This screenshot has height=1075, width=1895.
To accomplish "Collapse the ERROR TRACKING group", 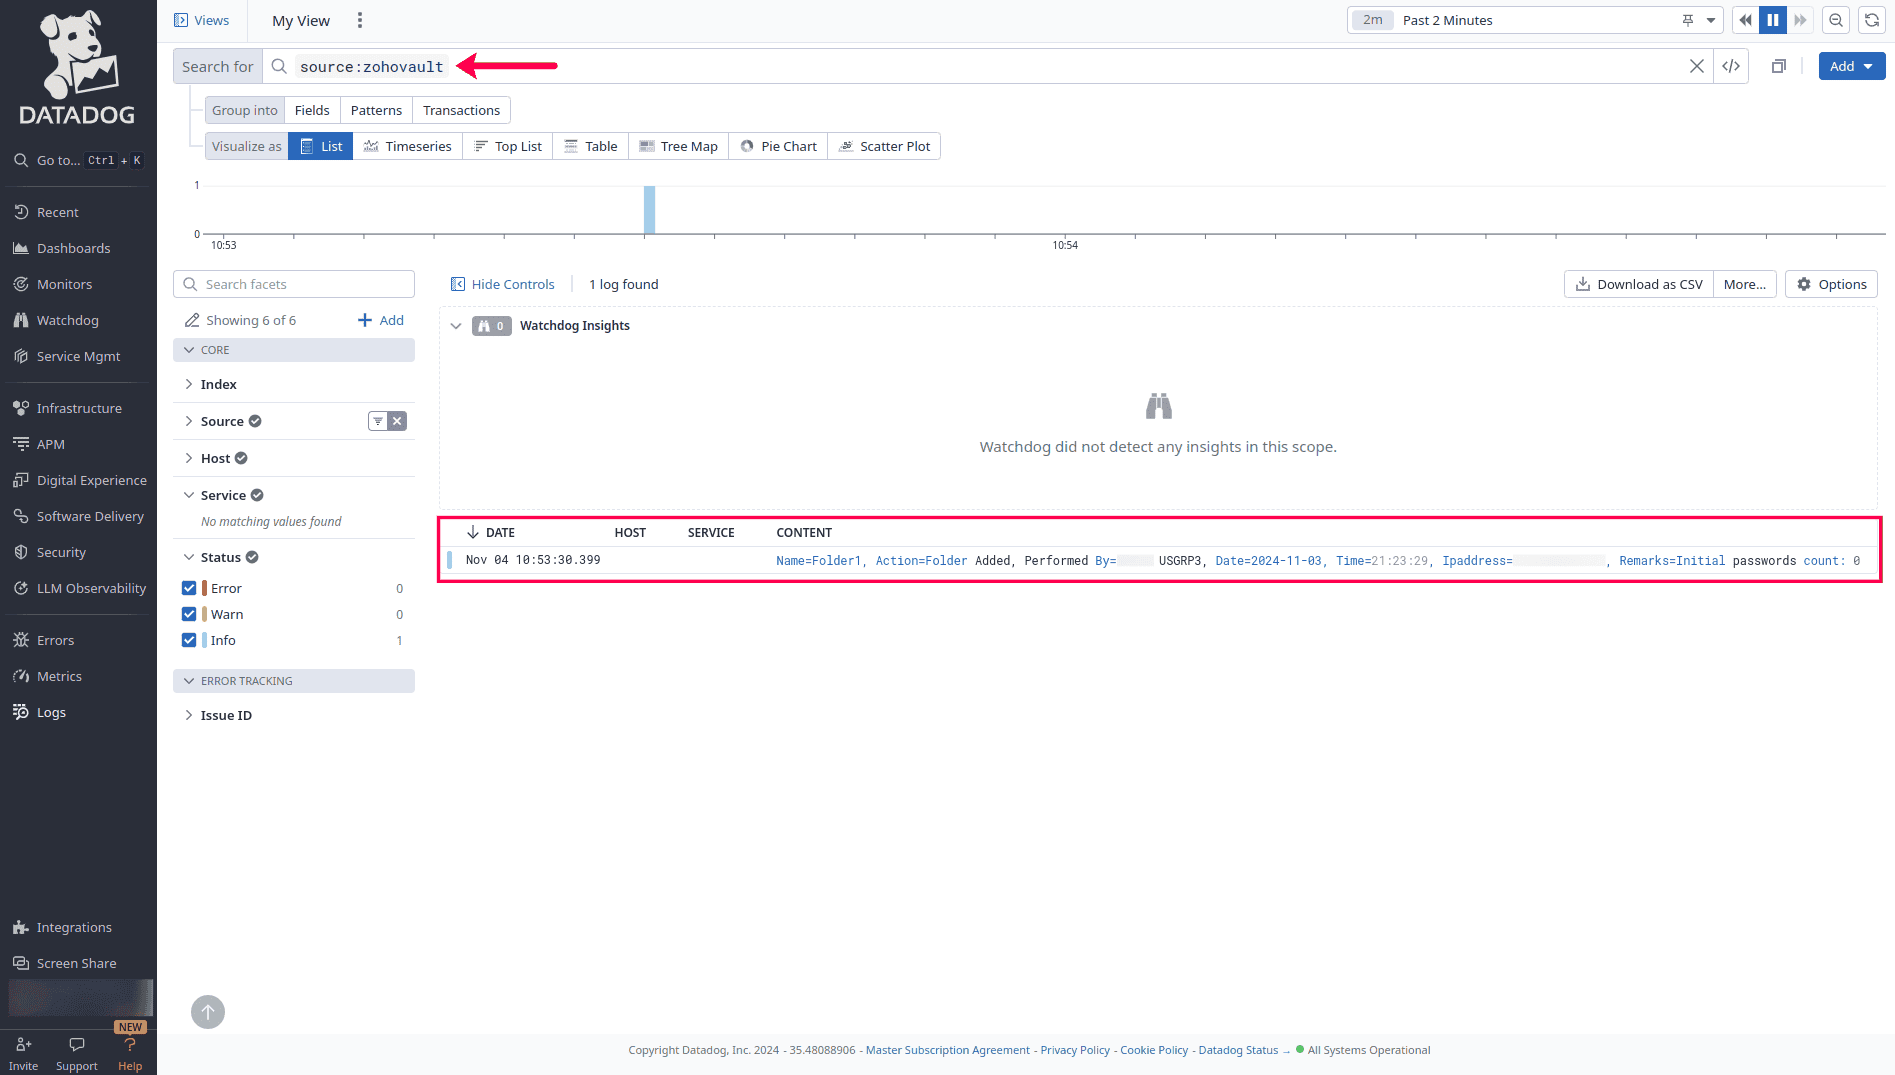I will point(294,681).
